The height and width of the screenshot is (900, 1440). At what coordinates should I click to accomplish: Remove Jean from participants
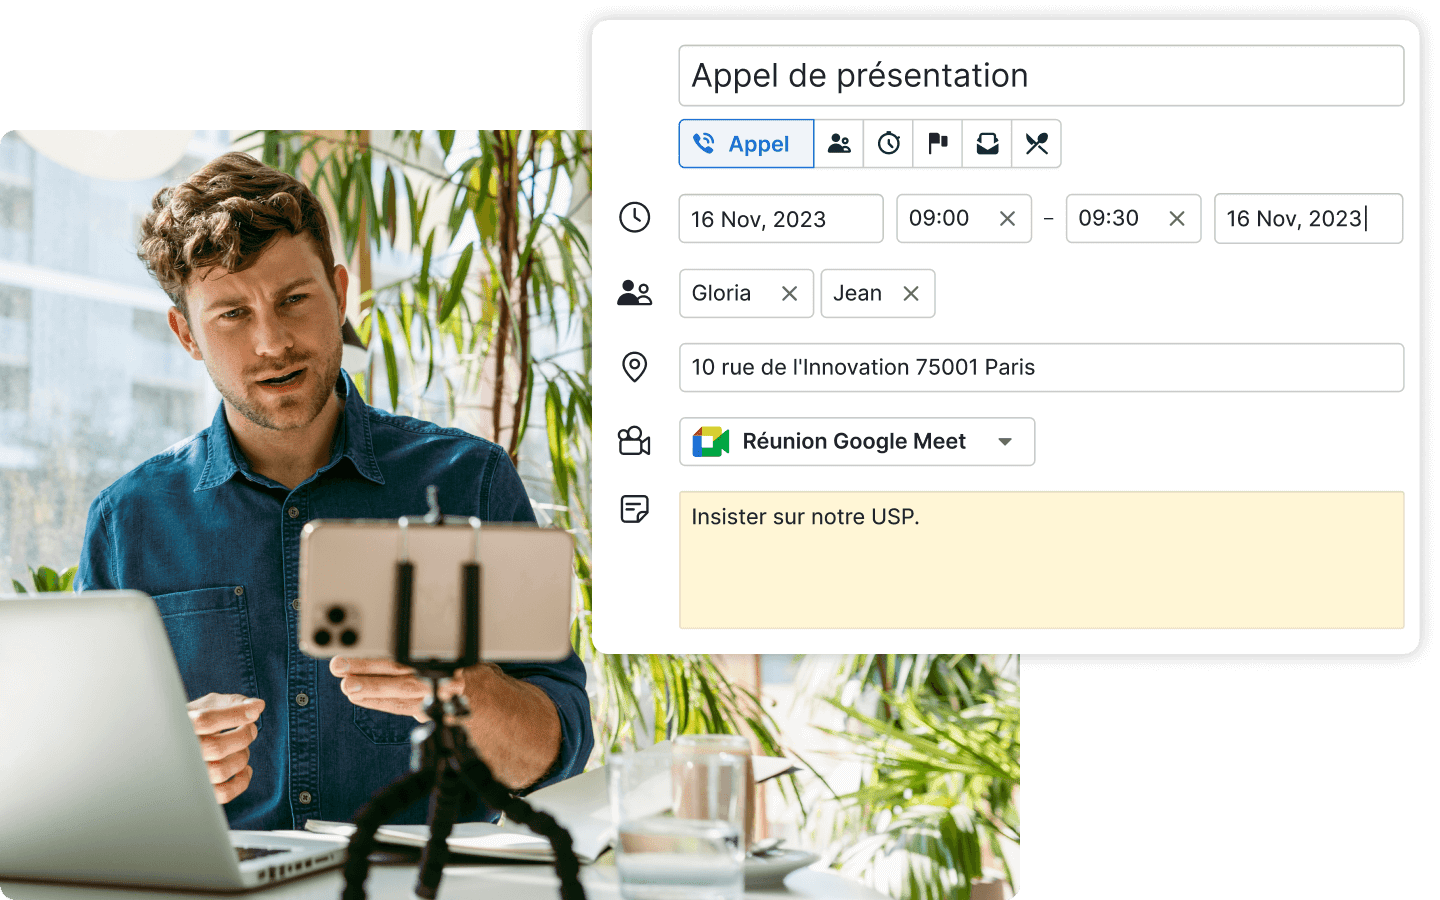[910, 294]
